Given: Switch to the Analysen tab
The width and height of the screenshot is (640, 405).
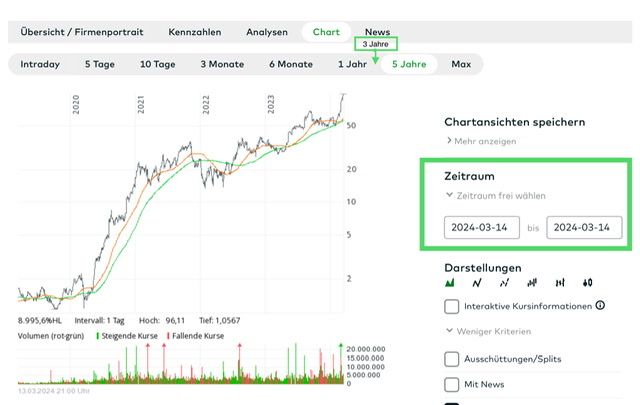Looking at the screenshot, I should pyautogui.click(x=267, y=32).
